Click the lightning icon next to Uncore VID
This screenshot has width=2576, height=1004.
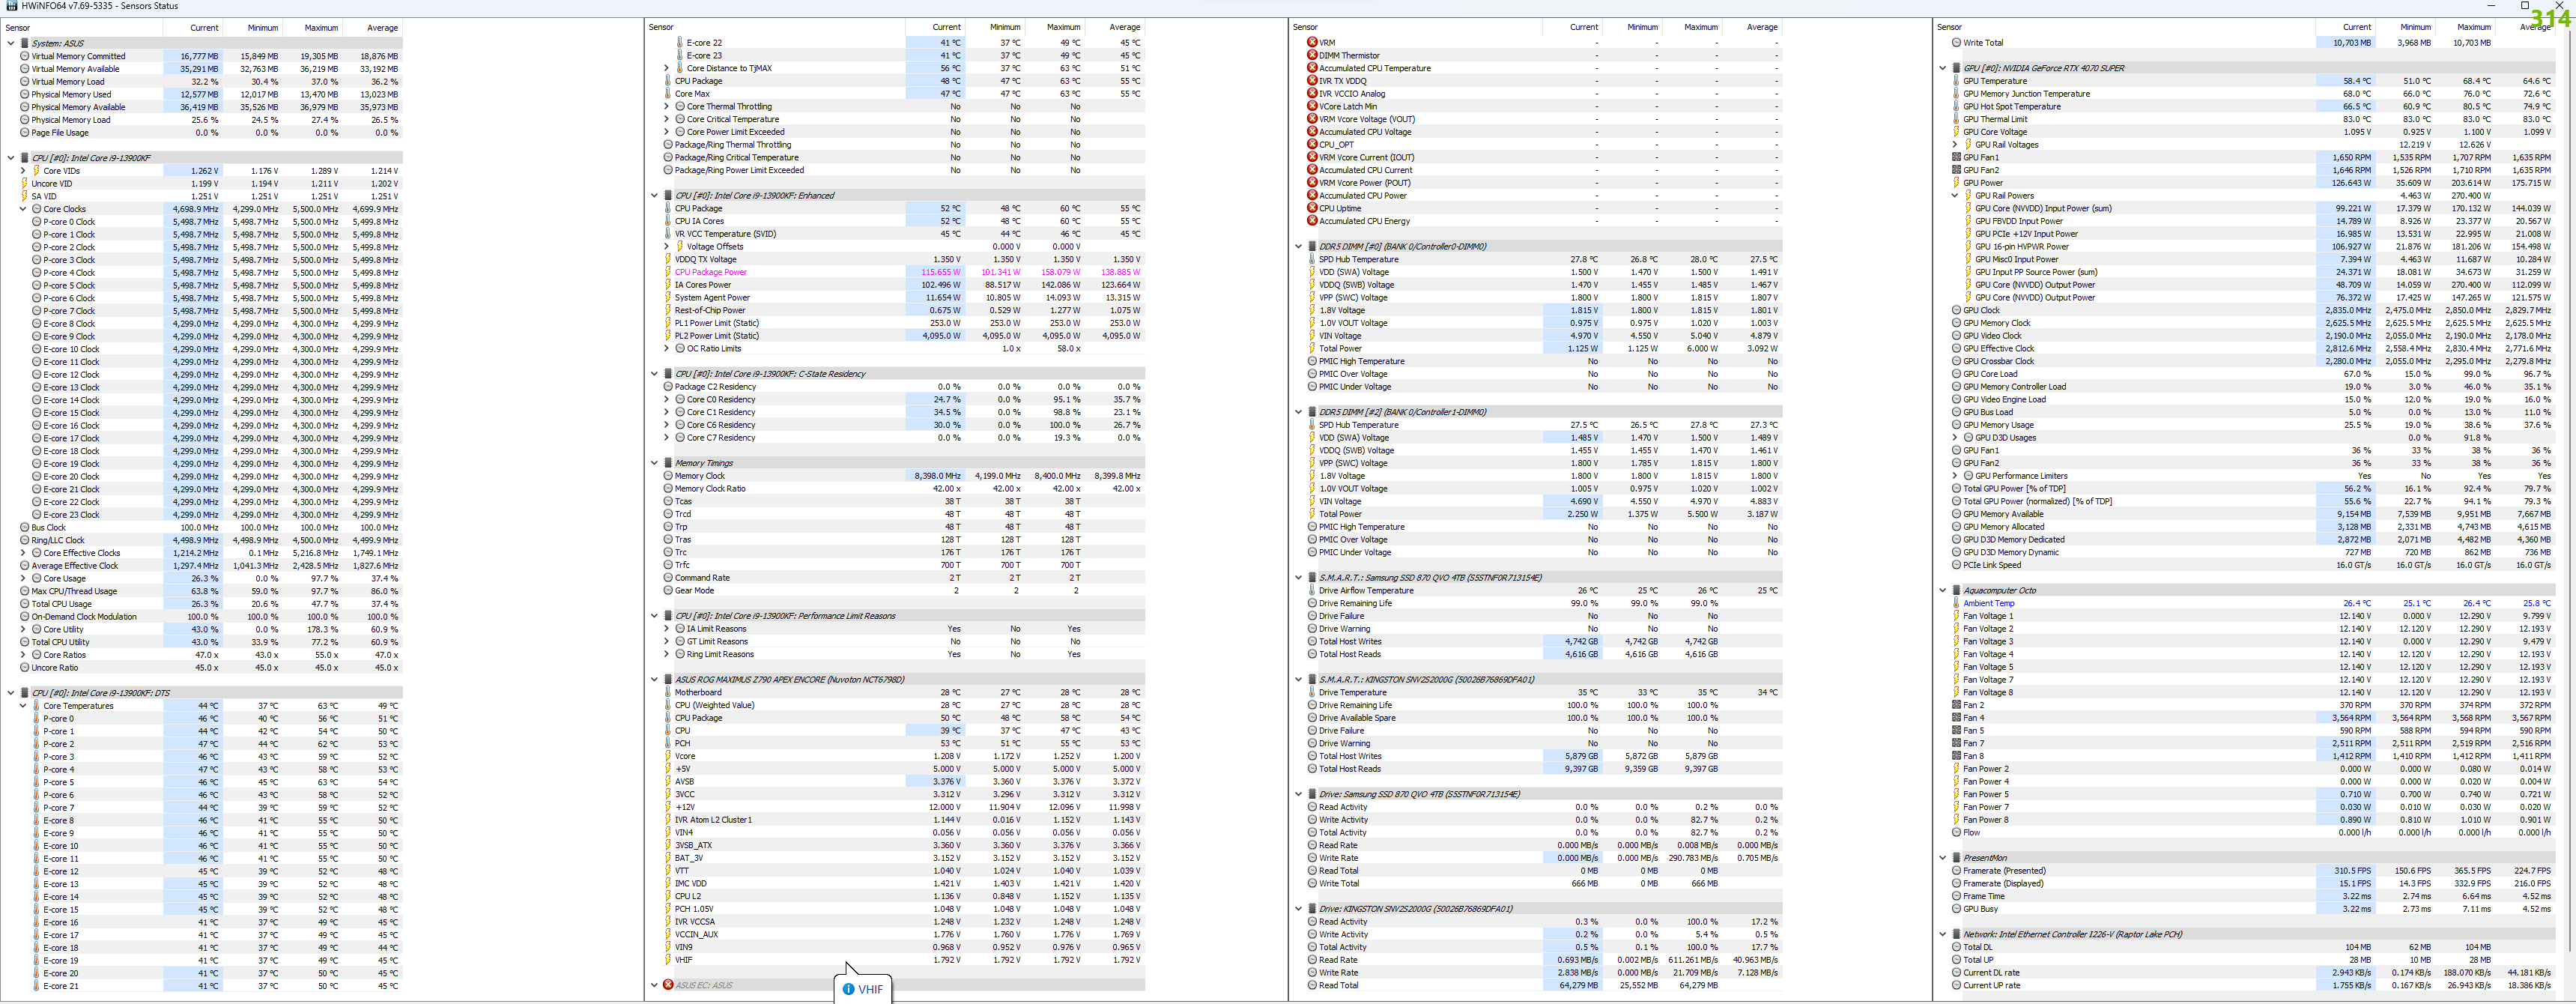click(x=24, y=184)
